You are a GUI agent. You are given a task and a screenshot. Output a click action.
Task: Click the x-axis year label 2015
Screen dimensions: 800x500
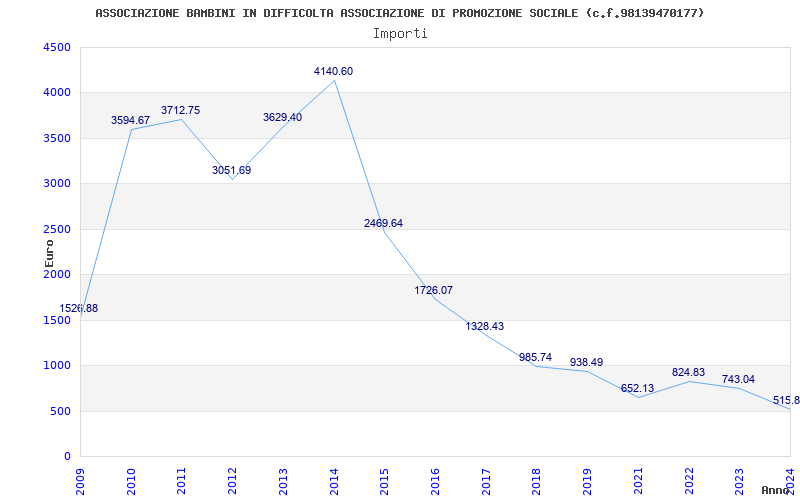coord(384,482)
